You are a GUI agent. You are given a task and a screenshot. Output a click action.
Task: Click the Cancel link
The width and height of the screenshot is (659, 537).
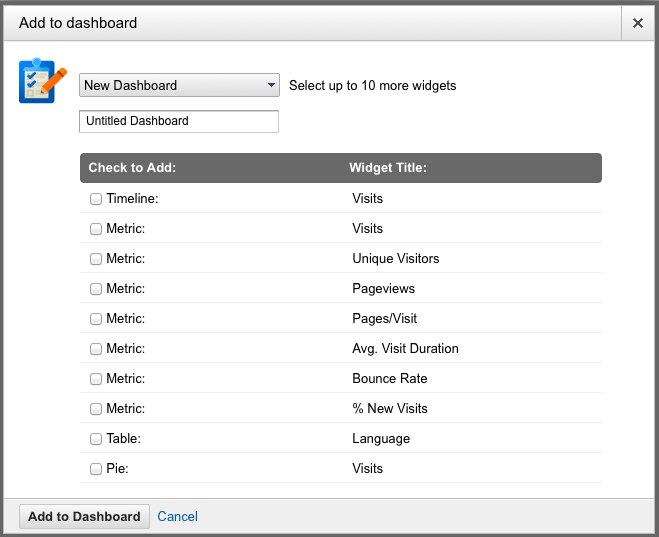pos(177,517)
